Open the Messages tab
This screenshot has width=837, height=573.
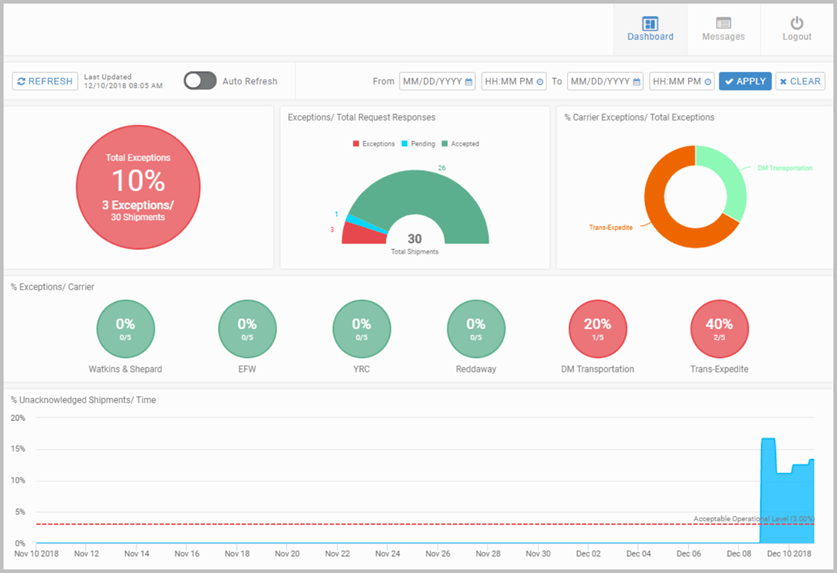coord(723,29)
